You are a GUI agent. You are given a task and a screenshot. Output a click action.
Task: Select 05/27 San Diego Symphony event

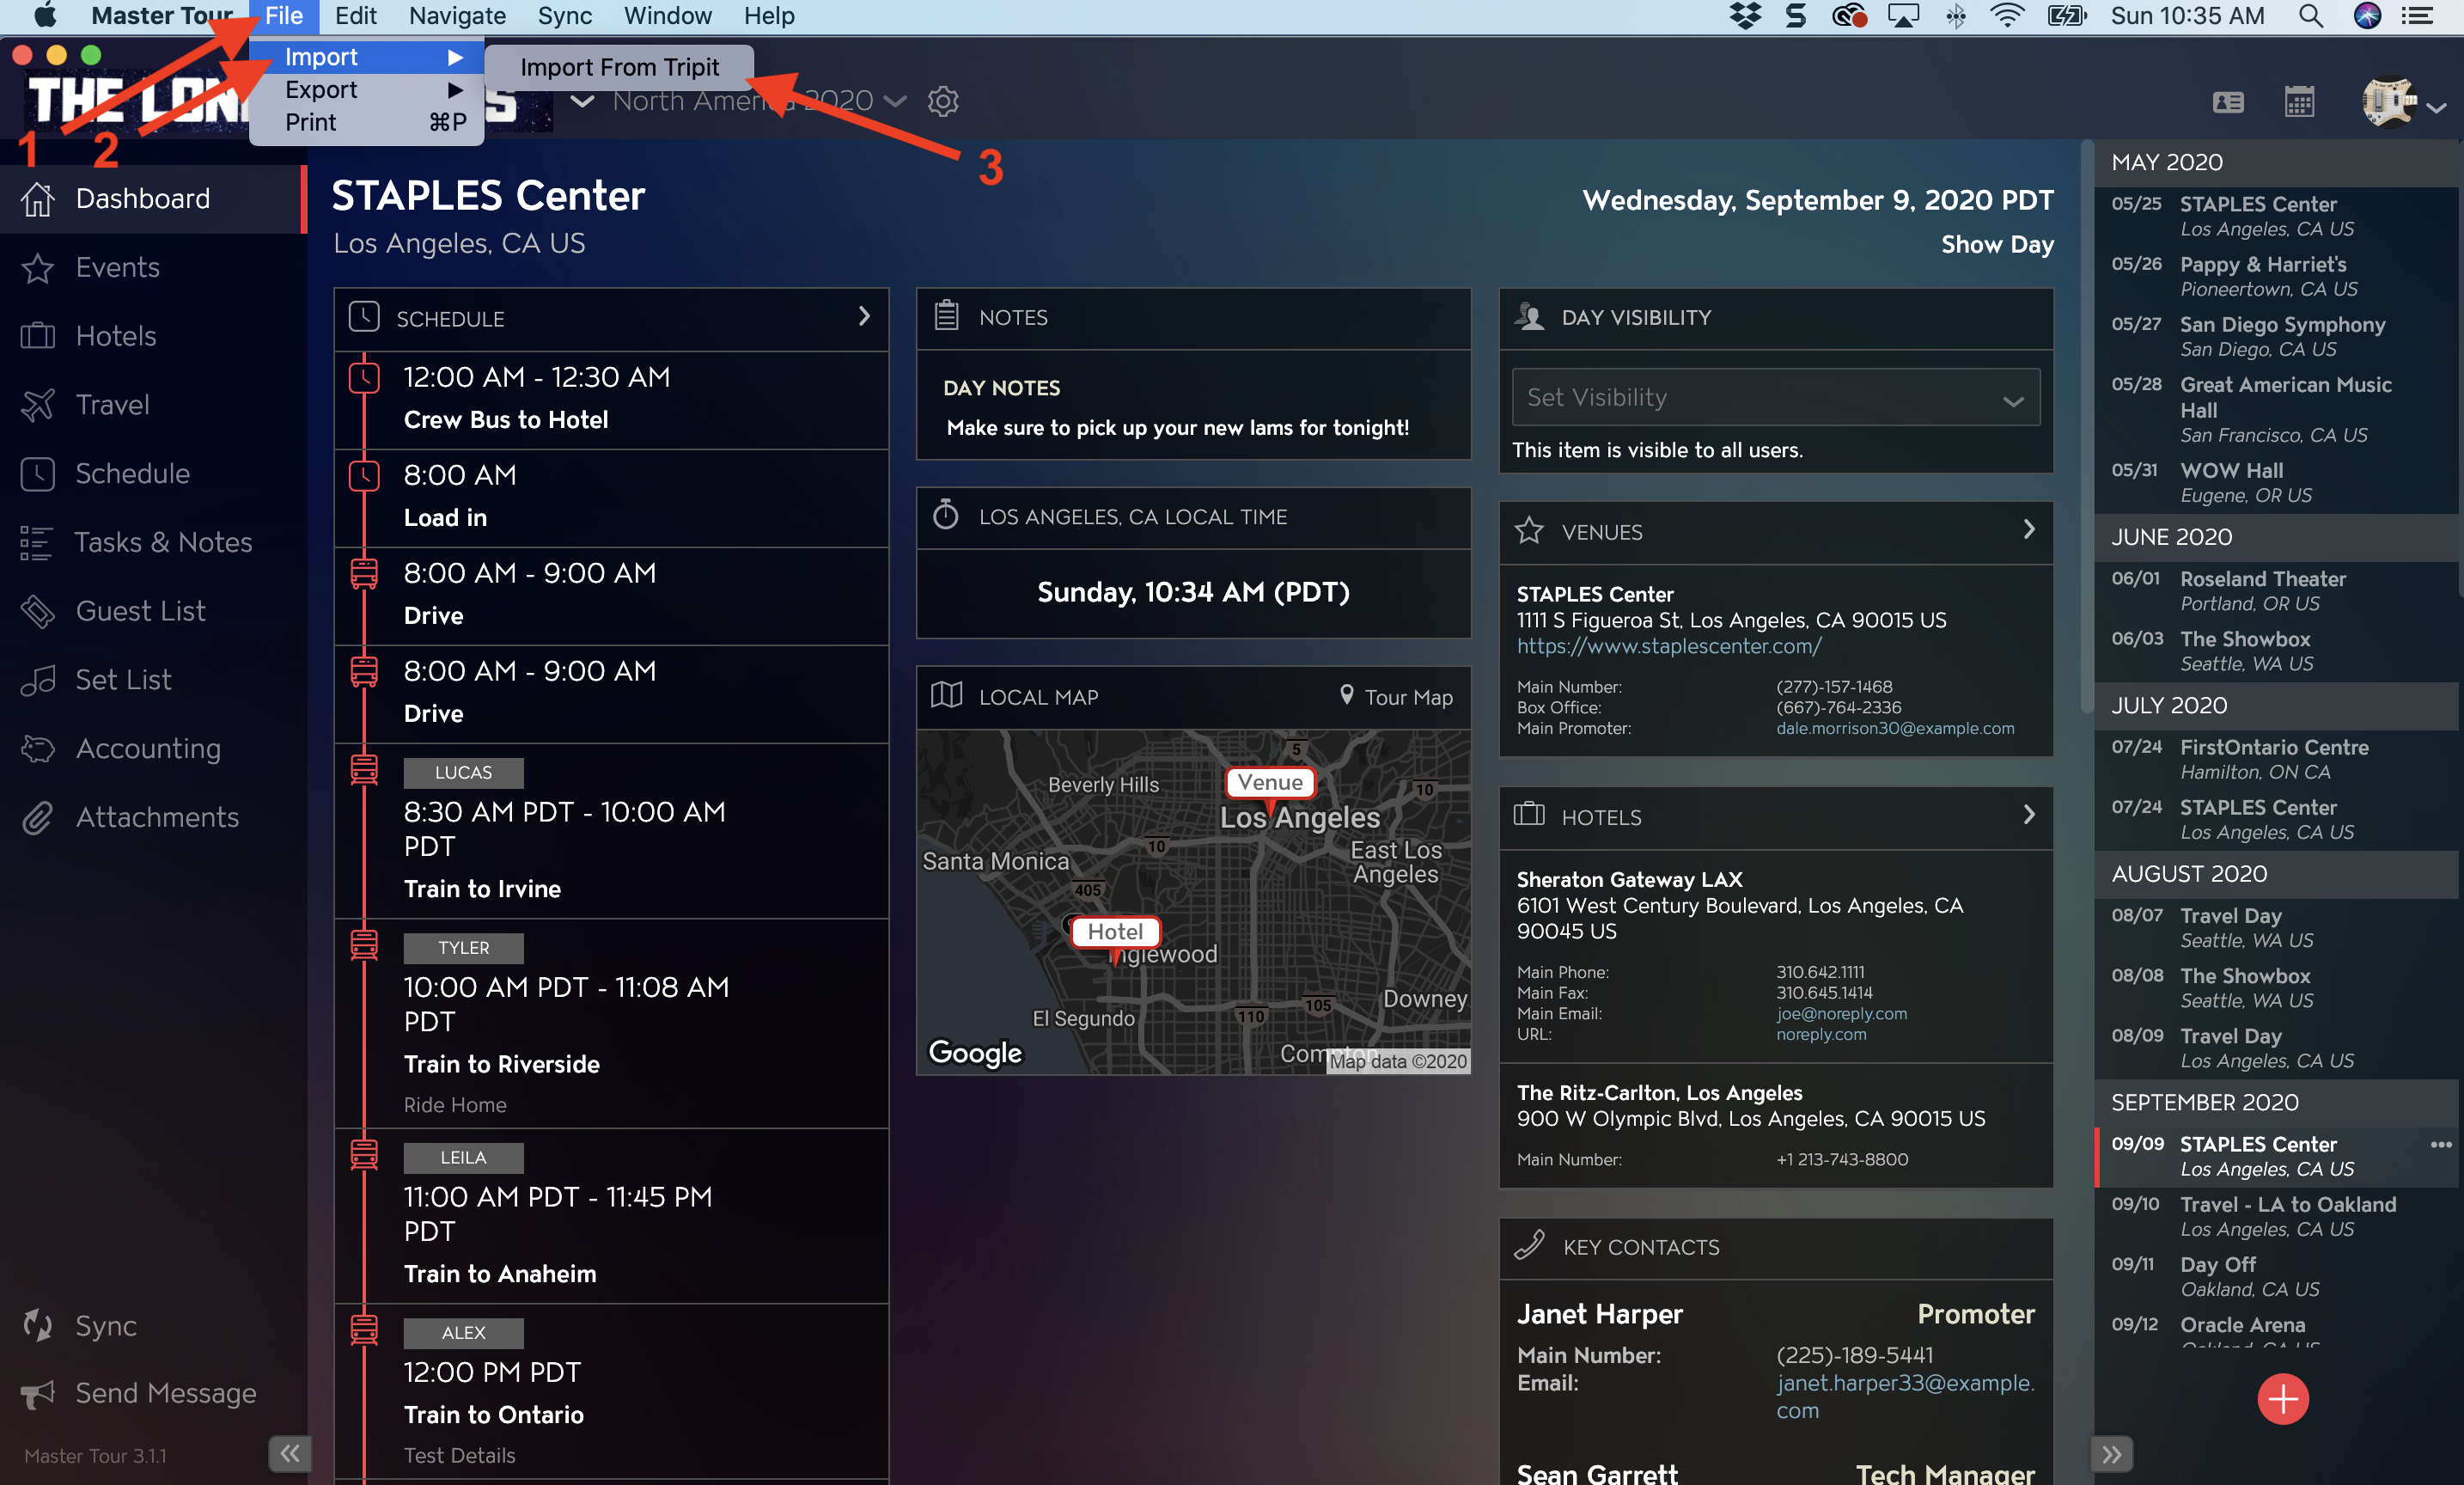[2276, 336]
